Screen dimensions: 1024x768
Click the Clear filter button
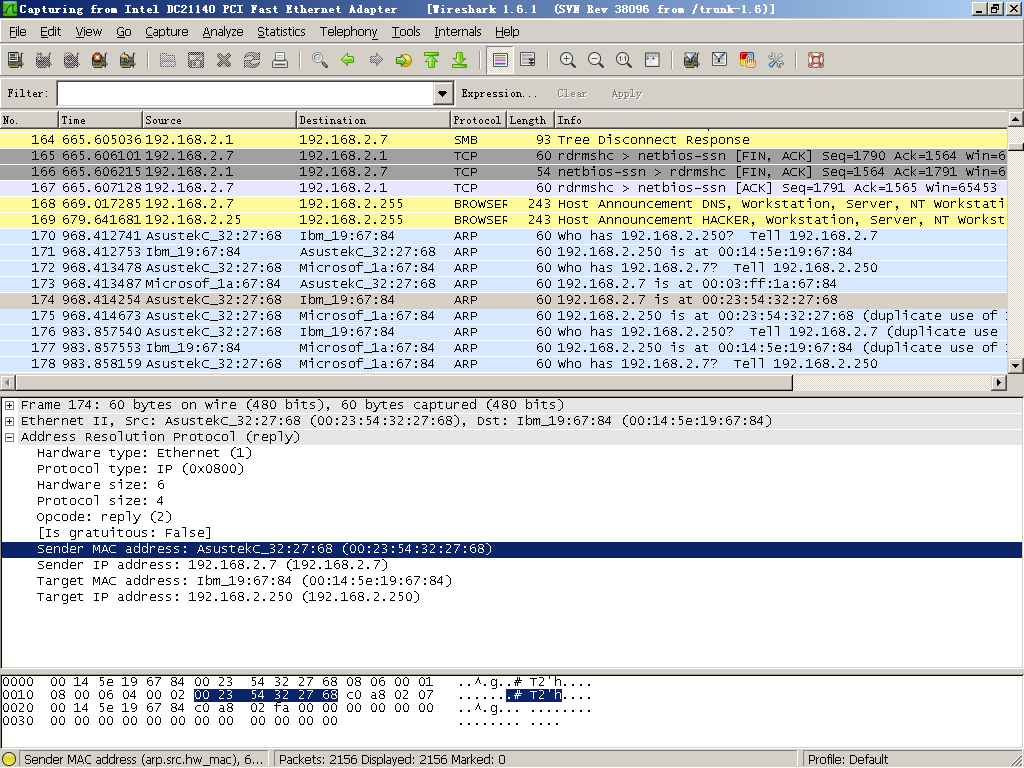tap(572, 93)
